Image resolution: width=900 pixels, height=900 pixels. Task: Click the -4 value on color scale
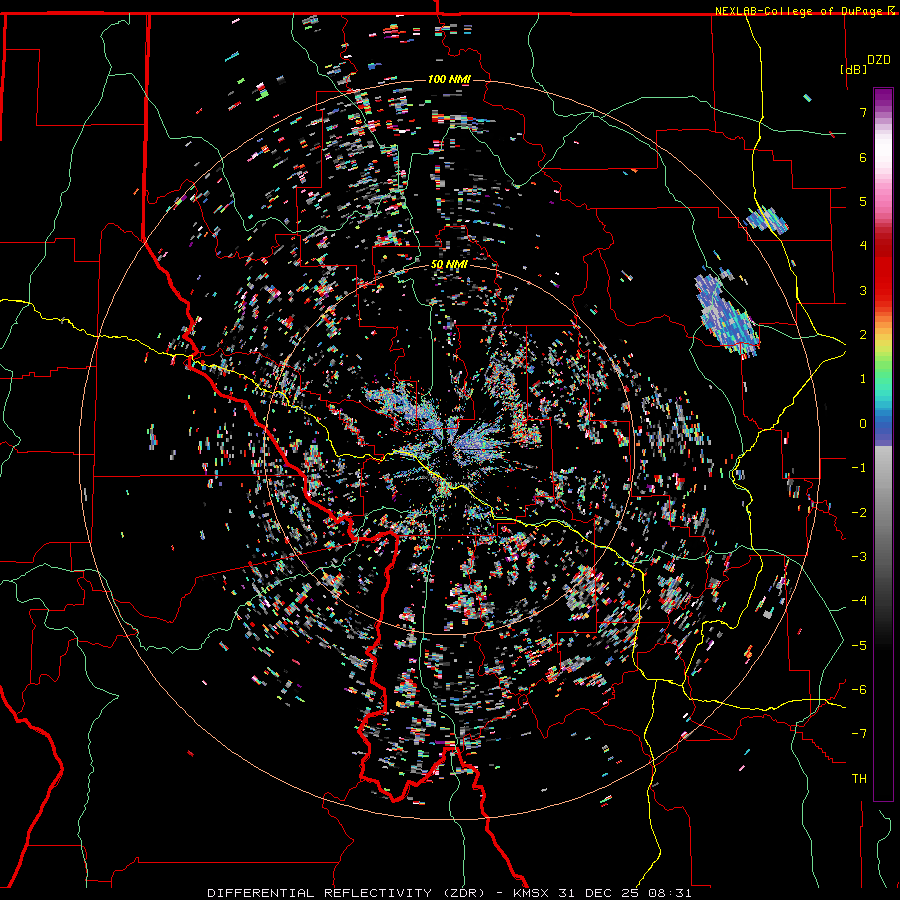859,601
